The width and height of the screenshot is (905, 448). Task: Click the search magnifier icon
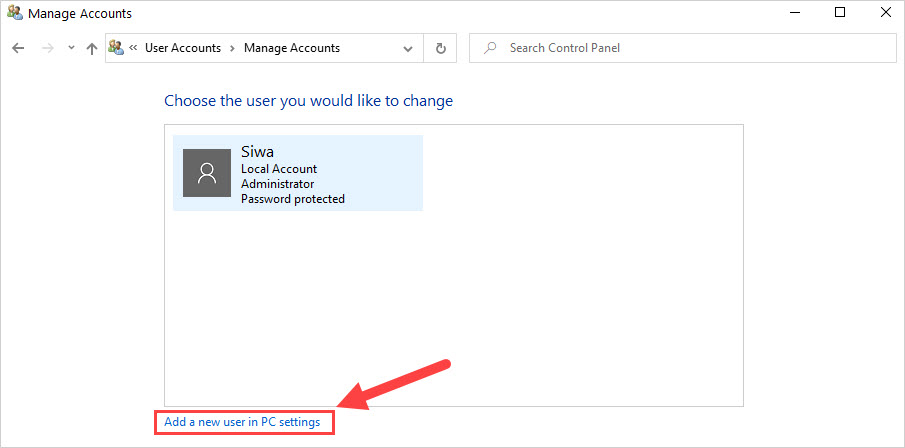coord(490,48)
